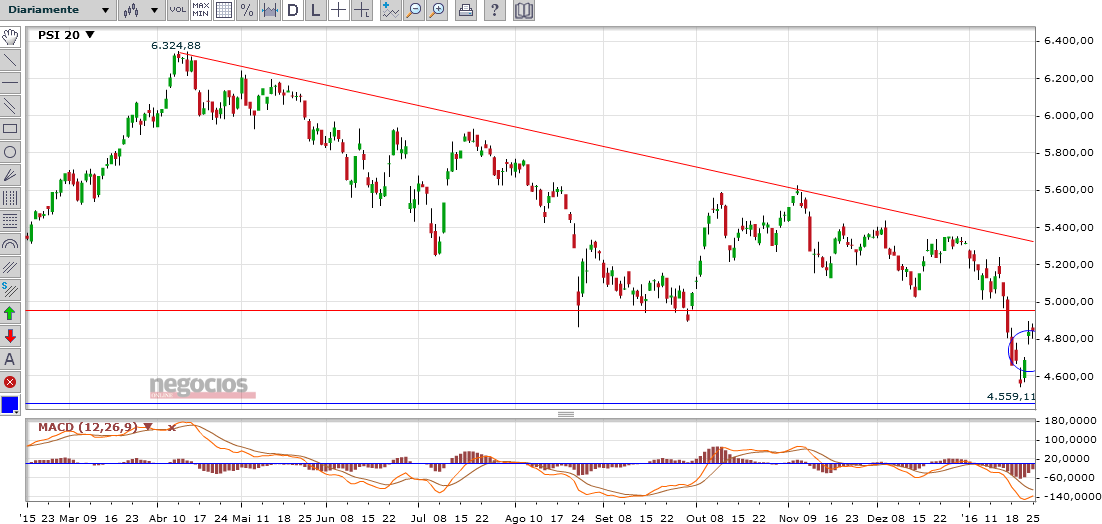Select the horizontal retracement lines tool
This screenshot has height=524, width=1102.
(10, 221)
